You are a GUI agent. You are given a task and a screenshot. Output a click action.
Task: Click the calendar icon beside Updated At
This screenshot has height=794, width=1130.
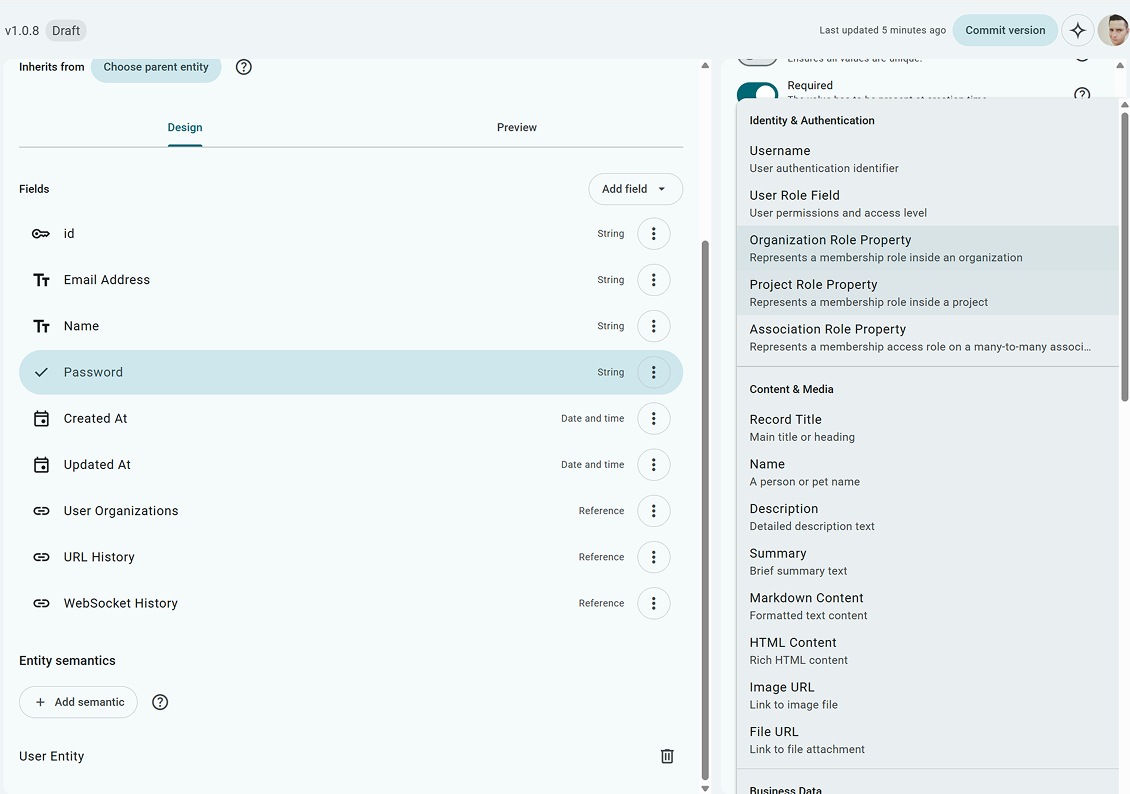tap(41, 465)
